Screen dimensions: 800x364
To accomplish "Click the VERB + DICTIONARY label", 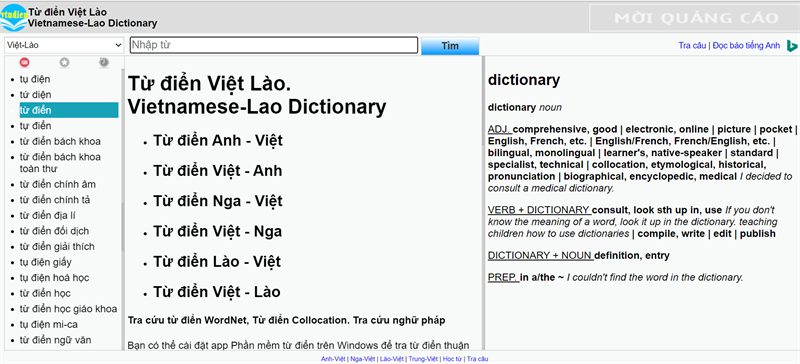I will pyautogui.click(x=539, y=210).
